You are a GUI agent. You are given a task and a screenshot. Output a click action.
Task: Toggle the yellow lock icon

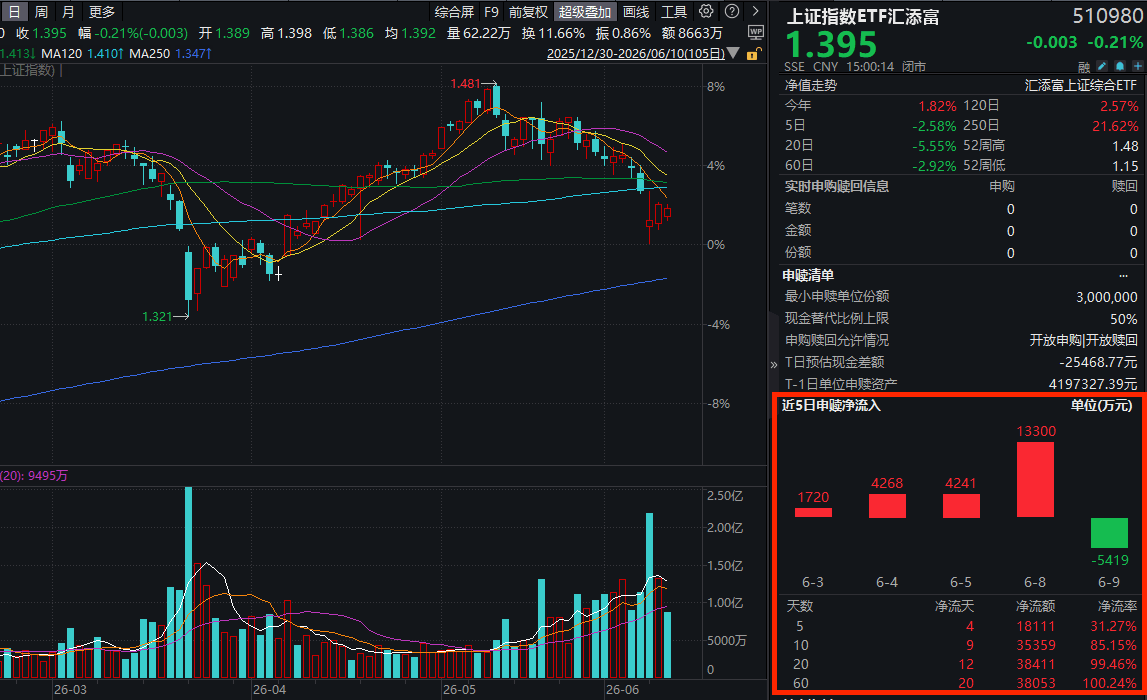[754, 53]
